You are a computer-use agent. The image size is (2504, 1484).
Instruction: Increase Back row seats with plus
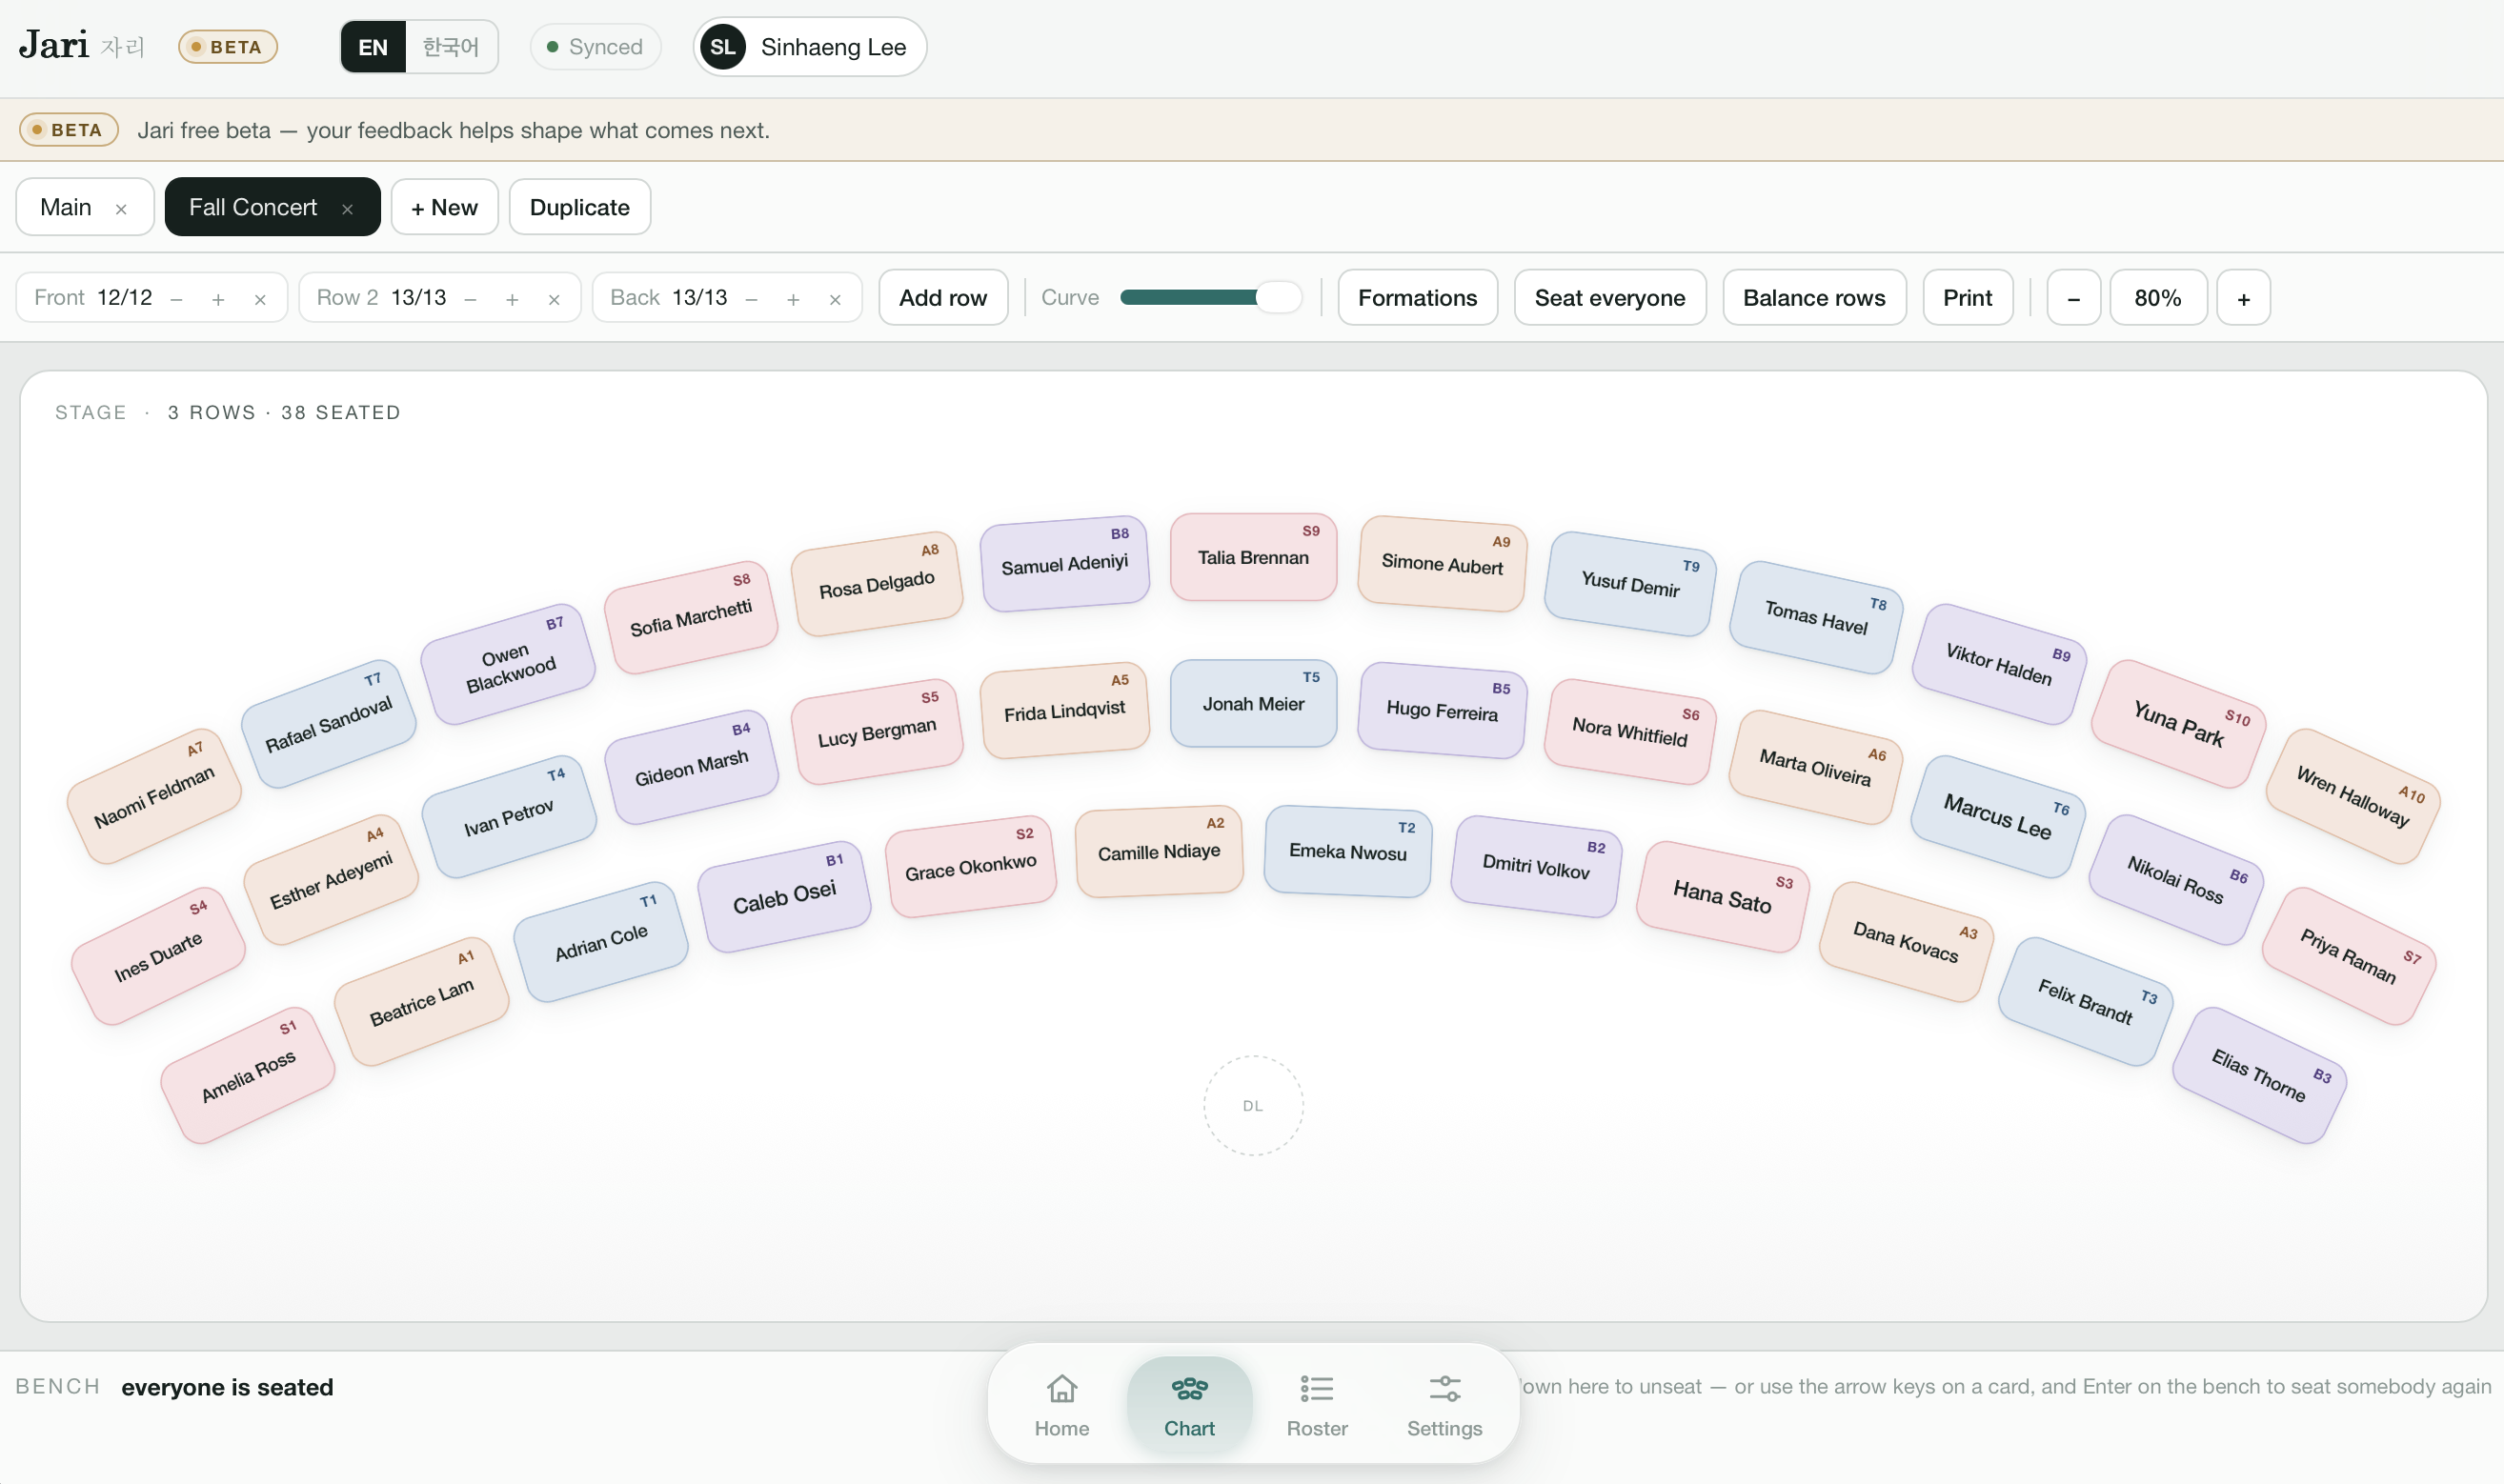point(793,299)
